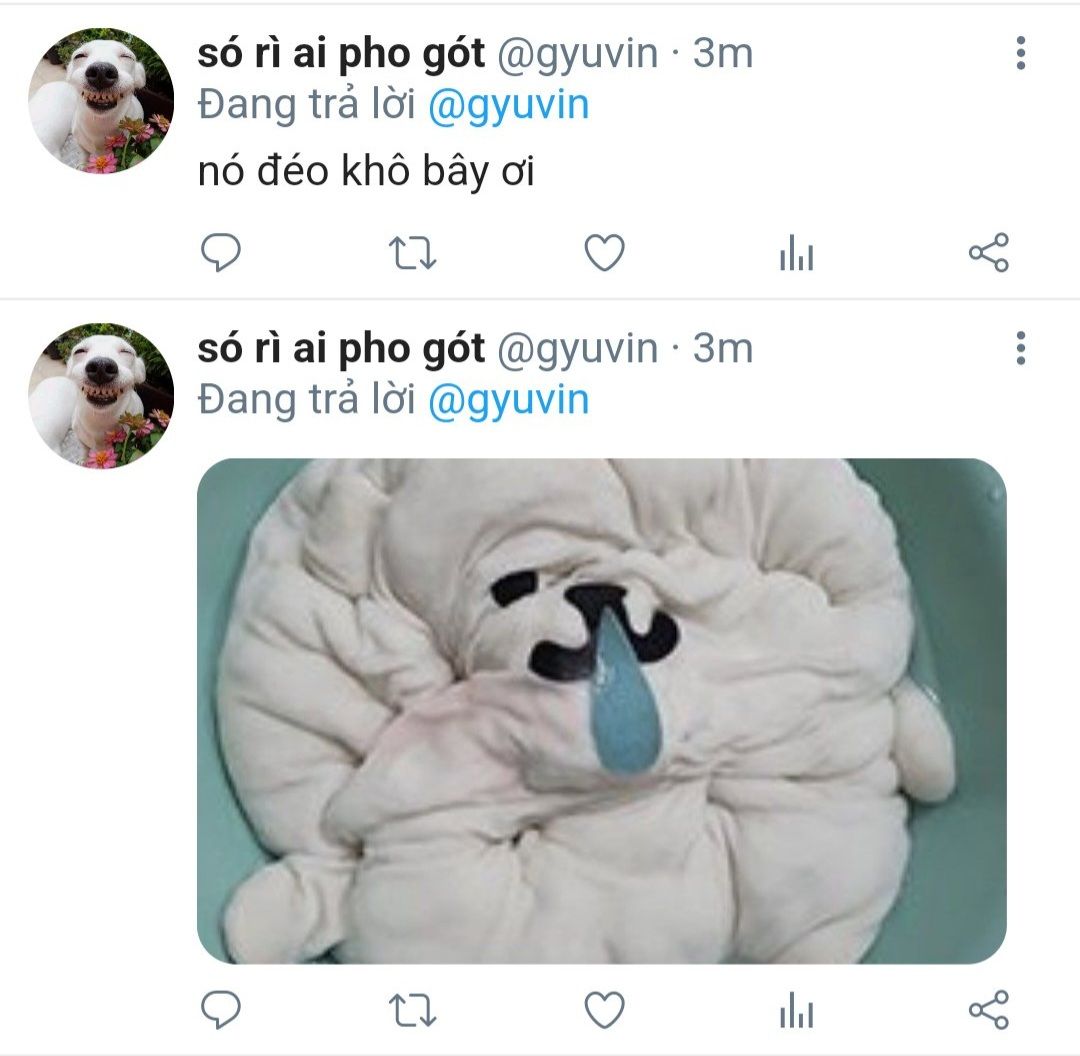Screen dimensions: 1080x1056
Task: View analytics of the first tweet
Action: click(796, 252)
